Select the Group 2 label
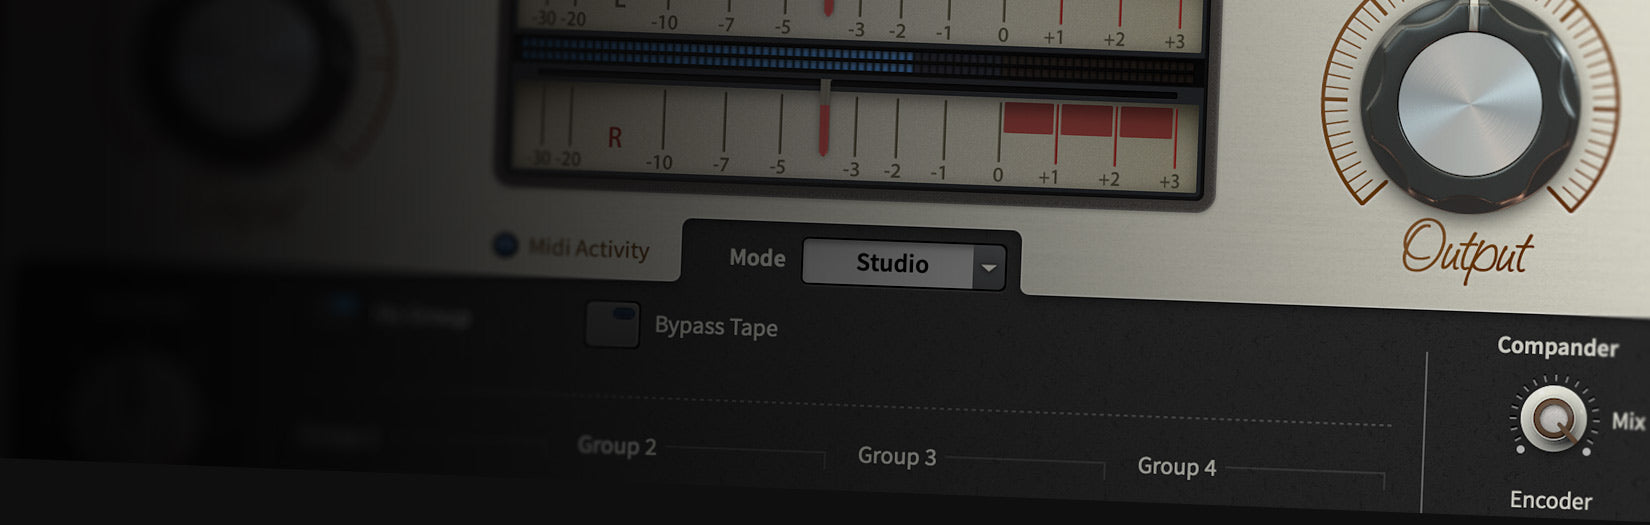Screen dimensions: 1650x525 pos(617,446)
